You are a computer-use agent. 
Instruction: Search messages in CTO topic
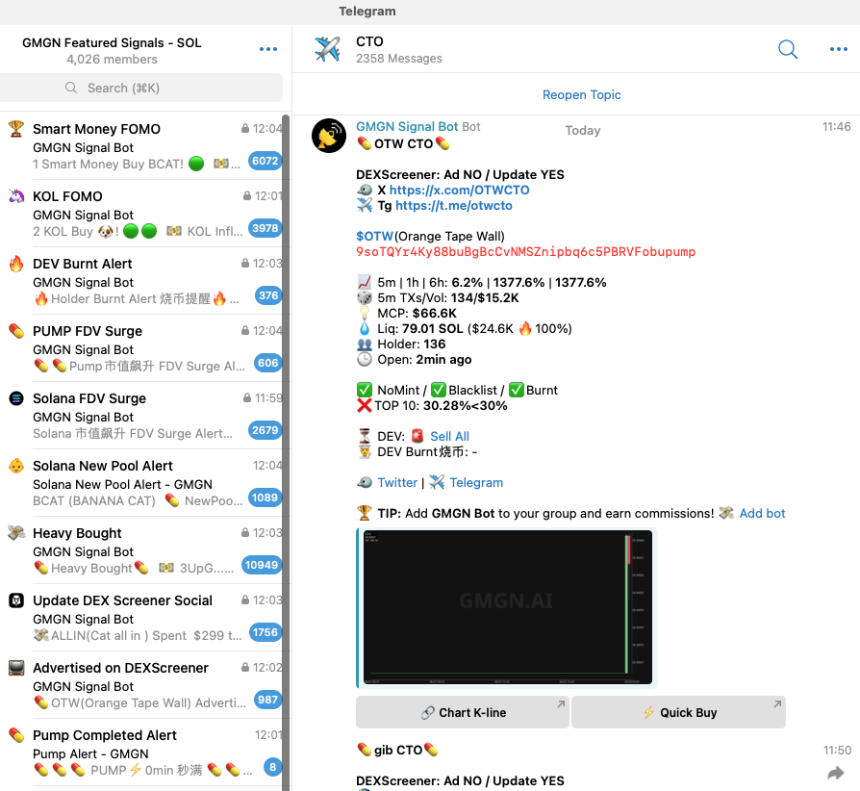coord(788,49)
